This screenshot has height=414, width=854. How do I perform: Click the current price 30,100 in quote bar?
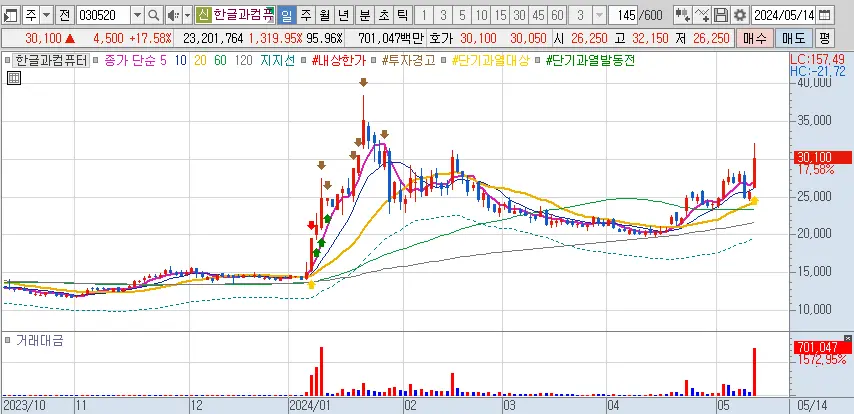42,38
